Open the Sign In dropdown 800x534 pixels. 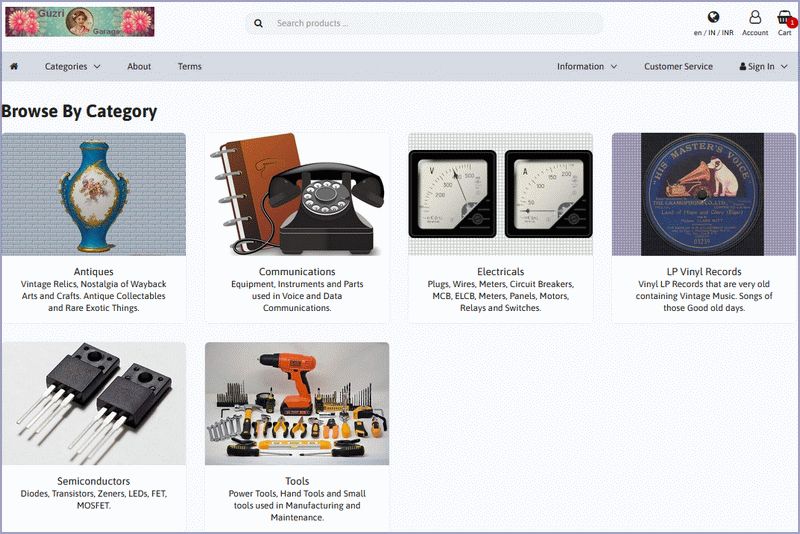763,67
